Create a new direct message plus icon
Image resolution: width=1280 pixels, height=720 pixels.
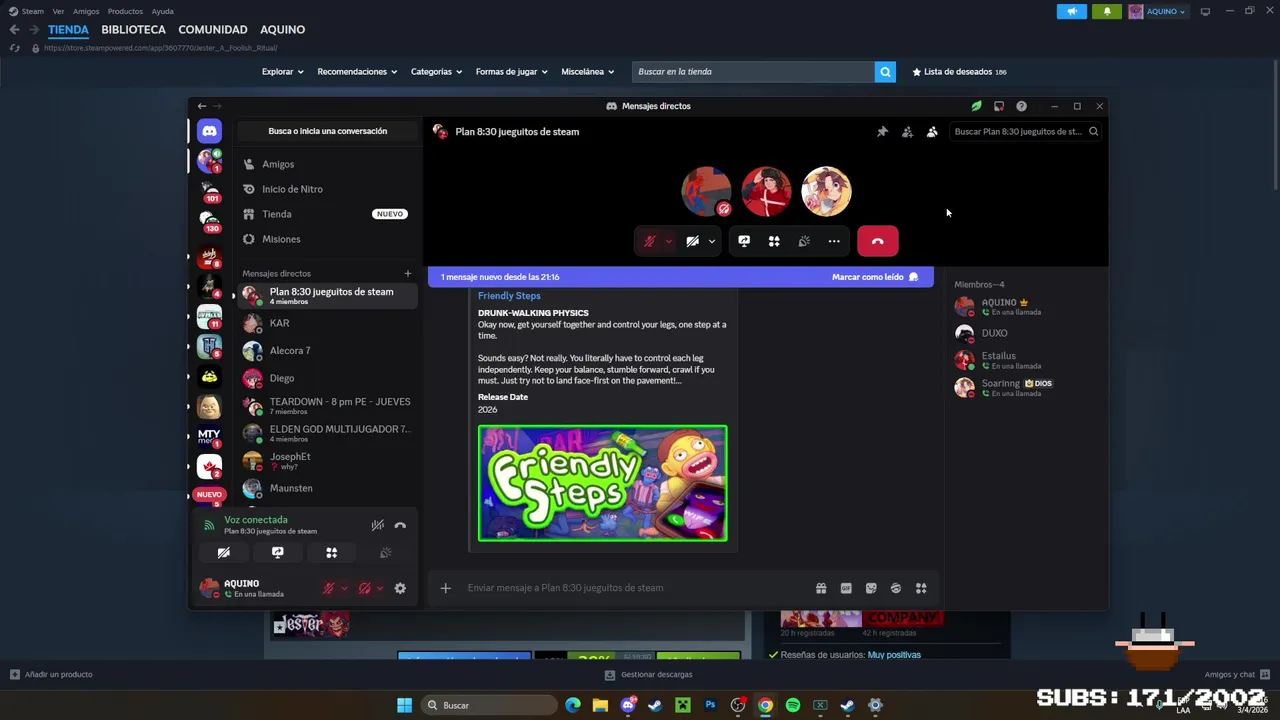(407, 273)
